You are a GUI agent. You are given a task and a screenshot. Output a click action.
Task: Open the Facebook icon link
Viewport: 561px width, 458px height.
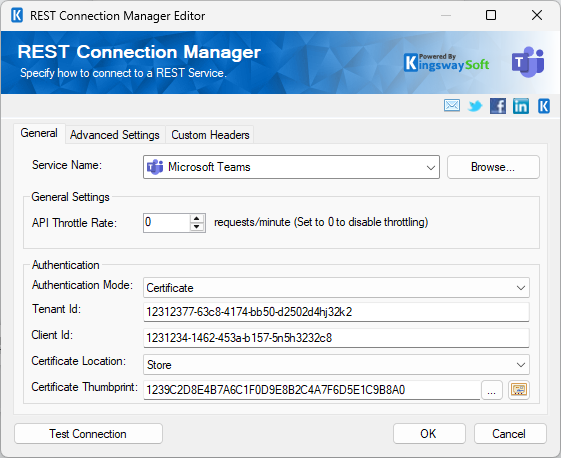[498, 106]
